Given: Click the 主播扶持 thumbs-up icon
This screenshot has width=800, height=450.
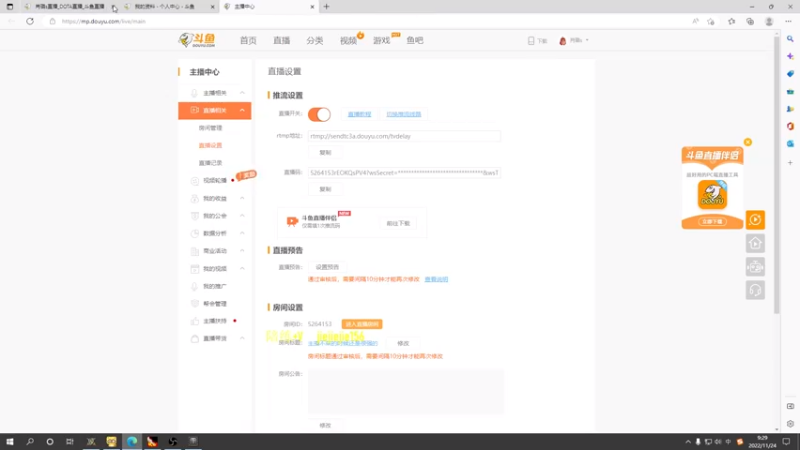Looking at the screenshot, I should click(x=194, y=321).
